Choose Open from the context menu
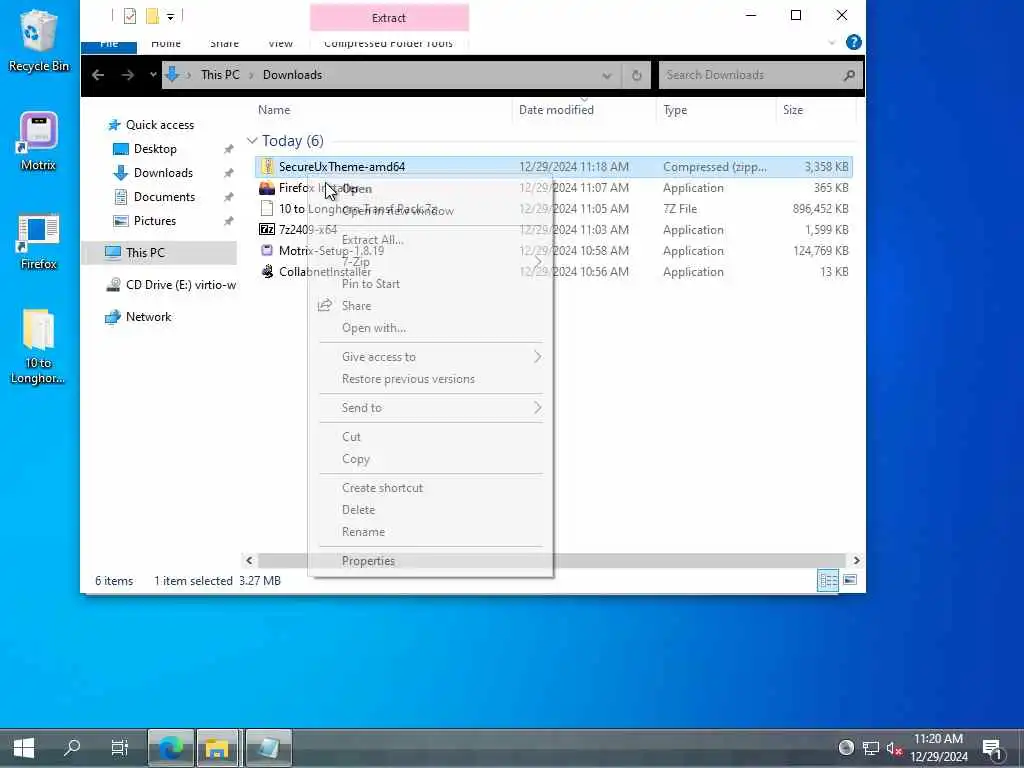 (x=431, y=189)
